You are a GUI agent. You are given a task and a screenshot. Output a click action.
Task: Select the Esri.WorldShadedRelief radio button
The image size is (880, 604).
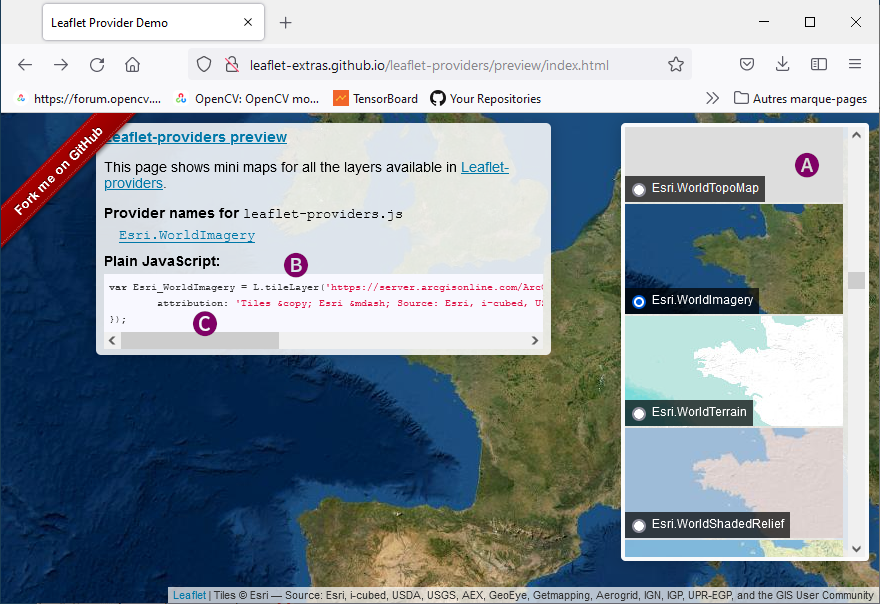coord(639,525)
